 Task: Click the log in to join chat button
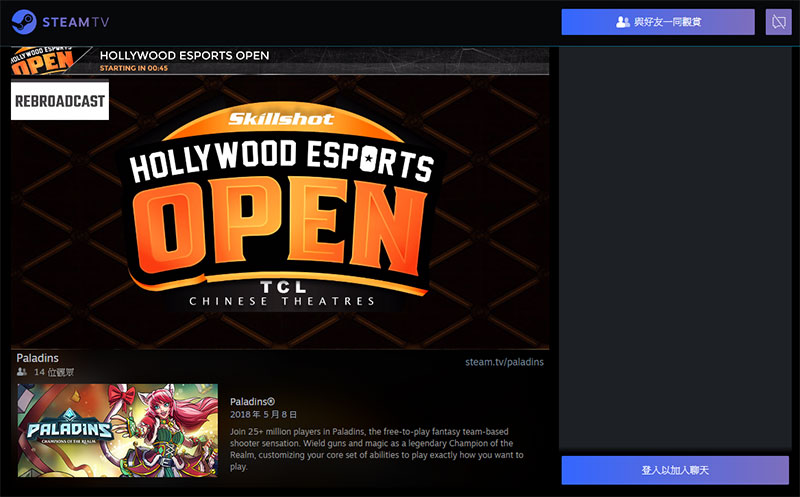675,470
